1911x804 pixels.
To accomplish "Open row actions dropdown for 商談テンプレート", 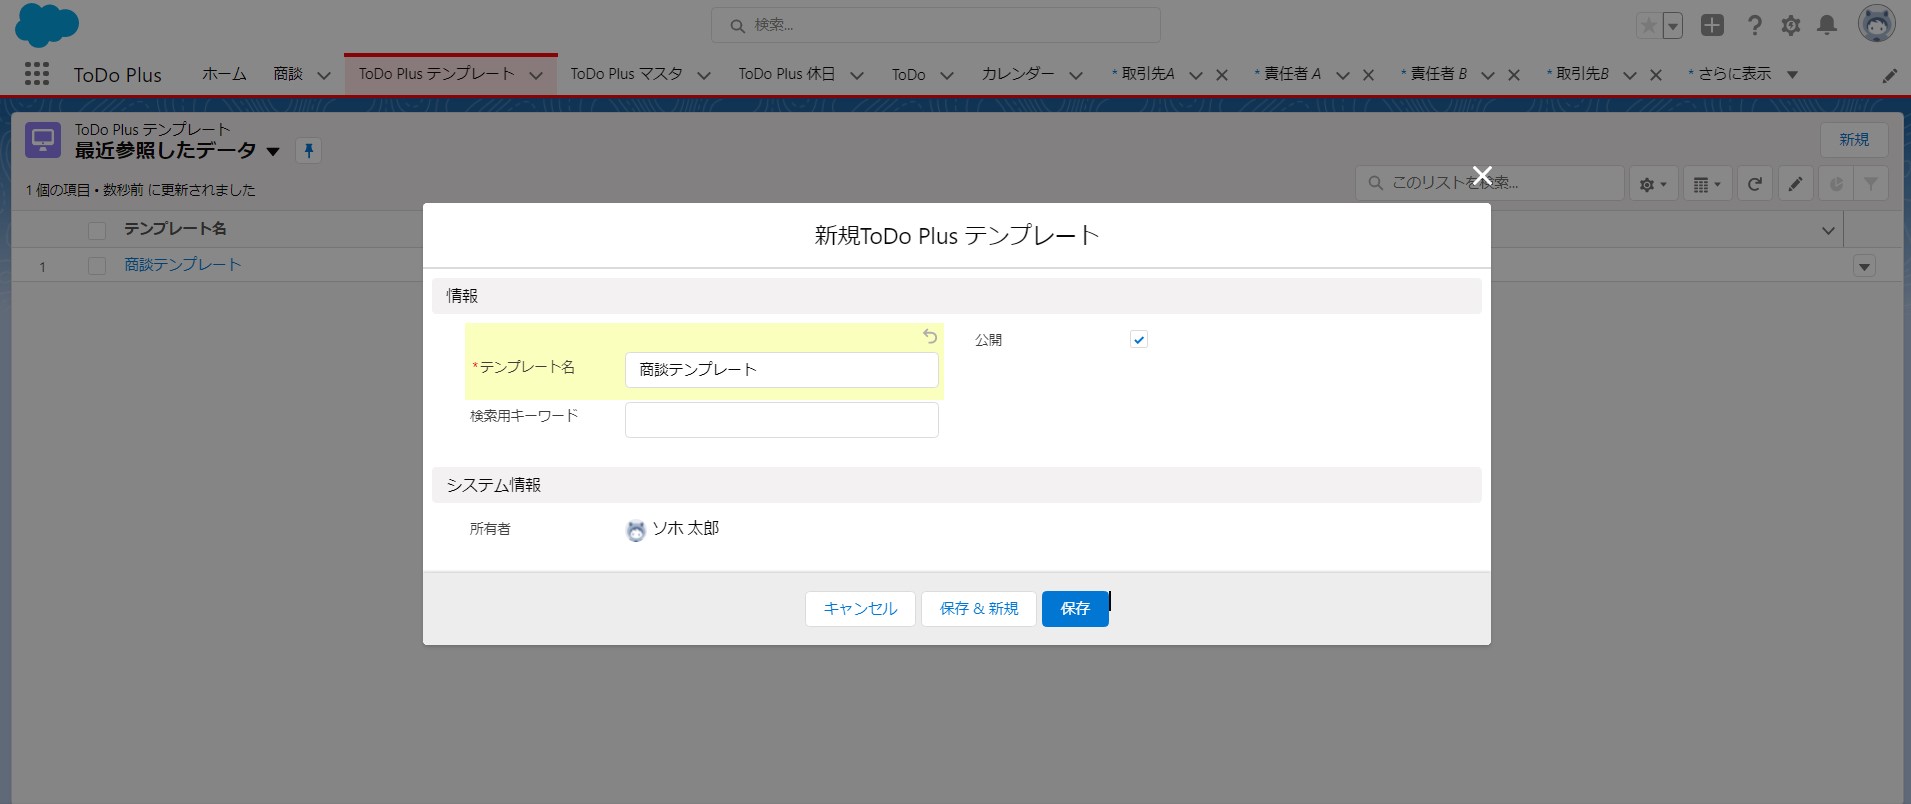I will 1864,266.
